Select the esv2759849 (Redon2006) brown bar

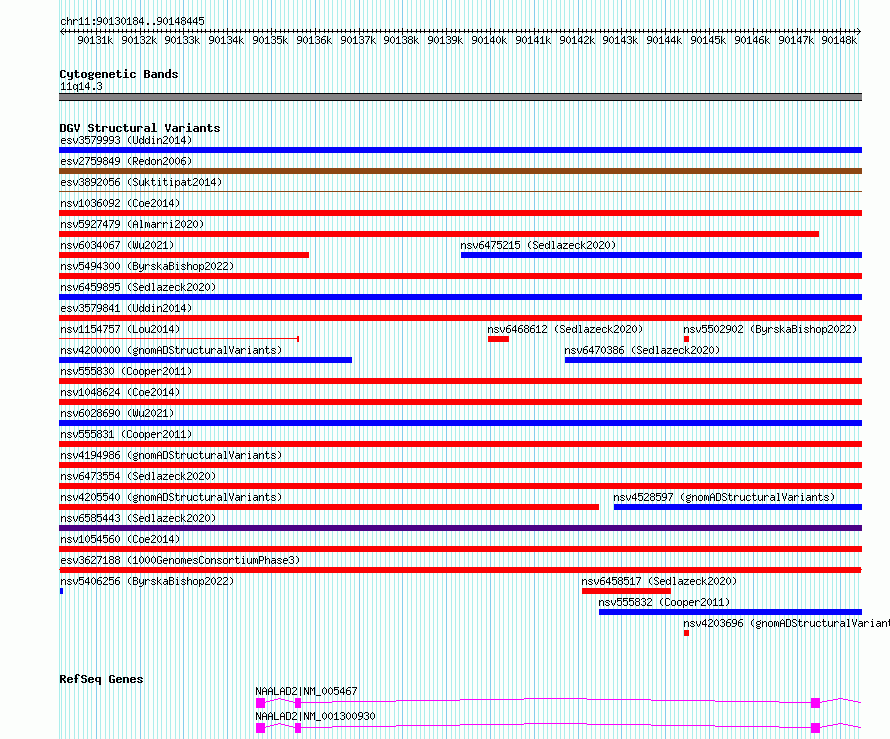[x=460, y=171]
